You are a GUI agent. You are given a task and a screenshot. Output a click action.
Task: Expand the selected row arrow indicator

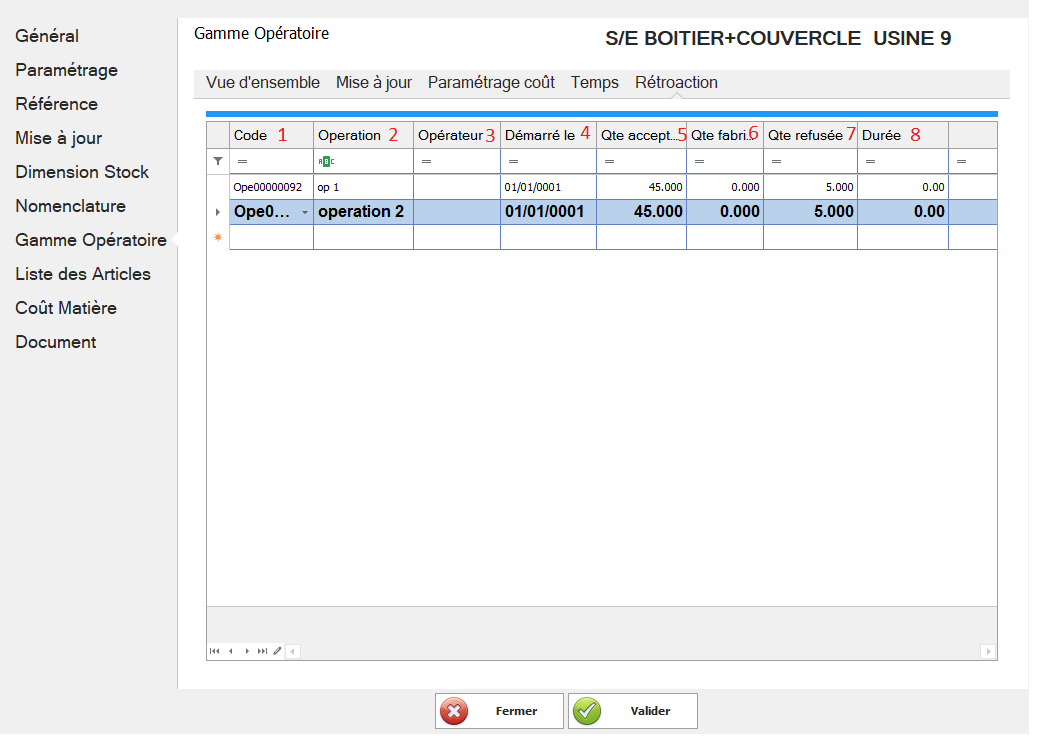[218, 212]
